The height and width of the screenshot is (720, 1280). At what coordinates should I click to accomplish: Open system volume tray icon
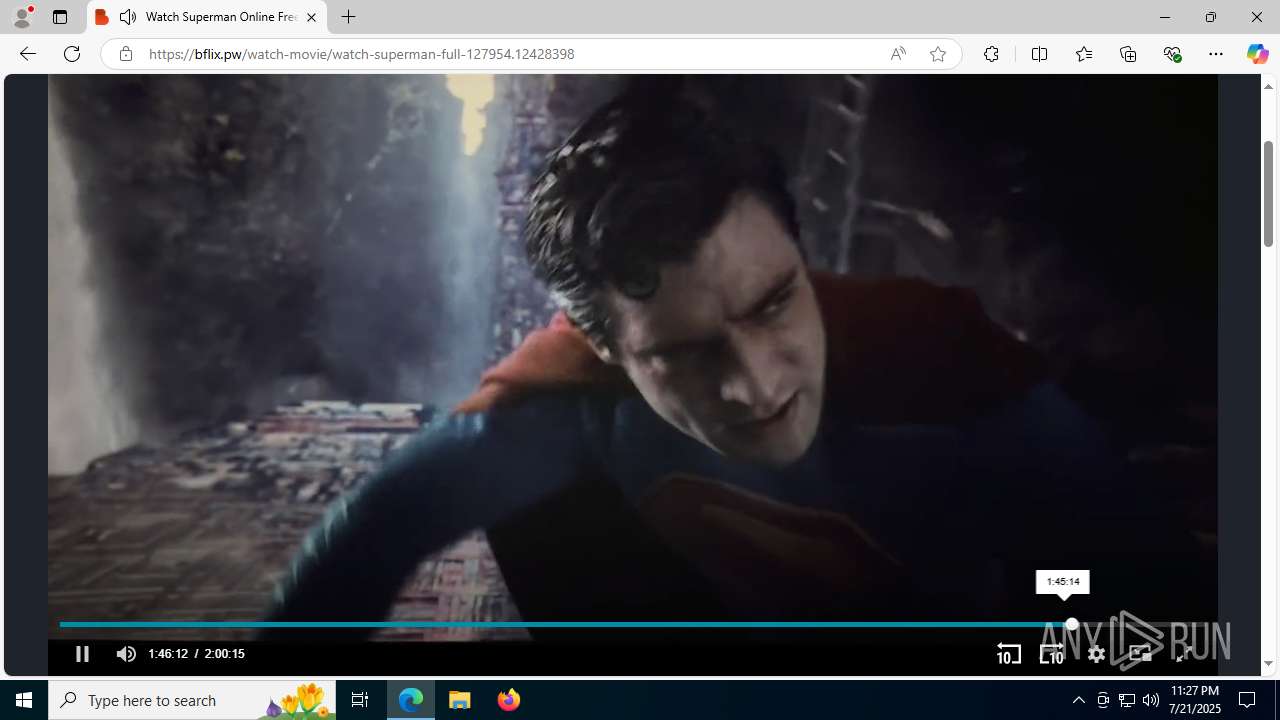1151,700
